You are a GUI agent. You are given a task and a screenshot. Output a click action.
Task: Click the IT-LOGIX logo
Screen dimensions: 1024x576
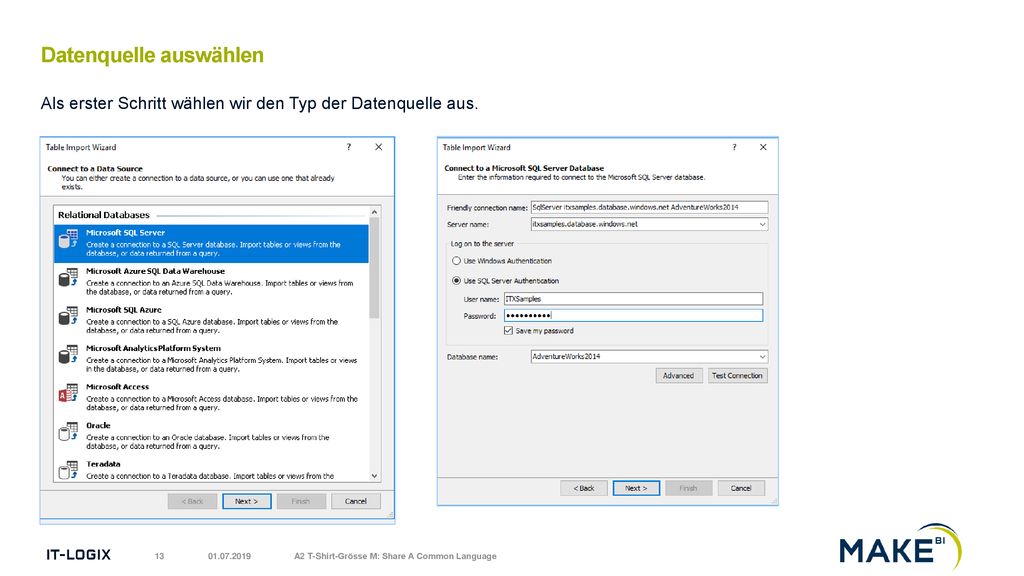(78, 555)
